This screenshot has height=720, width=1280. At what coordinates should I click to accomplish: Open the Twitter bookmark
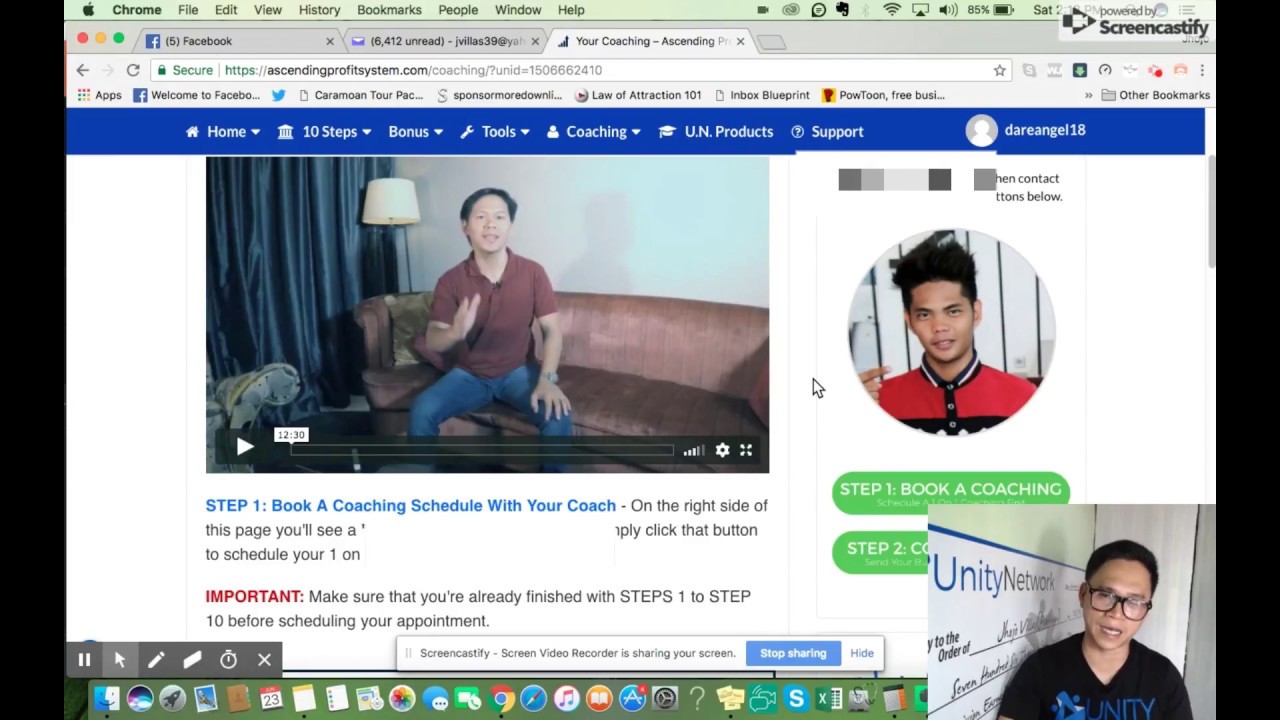(278, 95)
